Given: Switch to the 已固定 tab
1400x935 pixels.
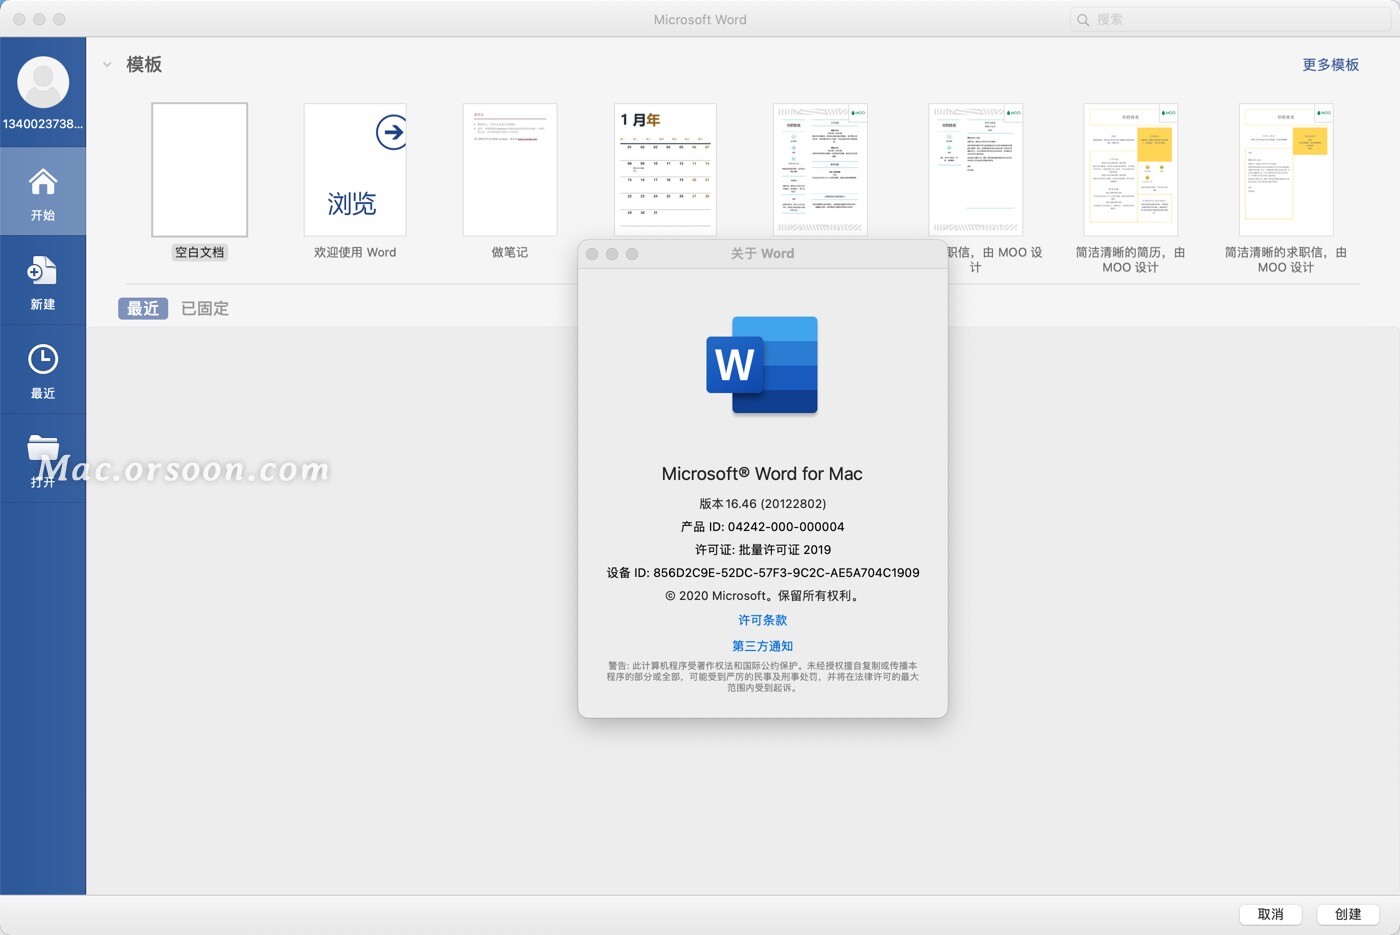Looking at the screenshot, I should pos(205,309).
